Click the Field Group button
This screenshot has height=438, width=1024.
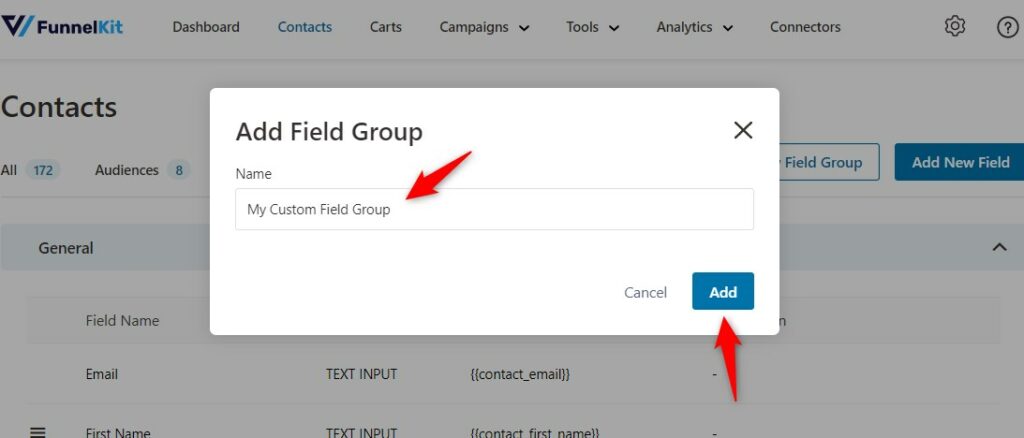[x=829, y=163]
